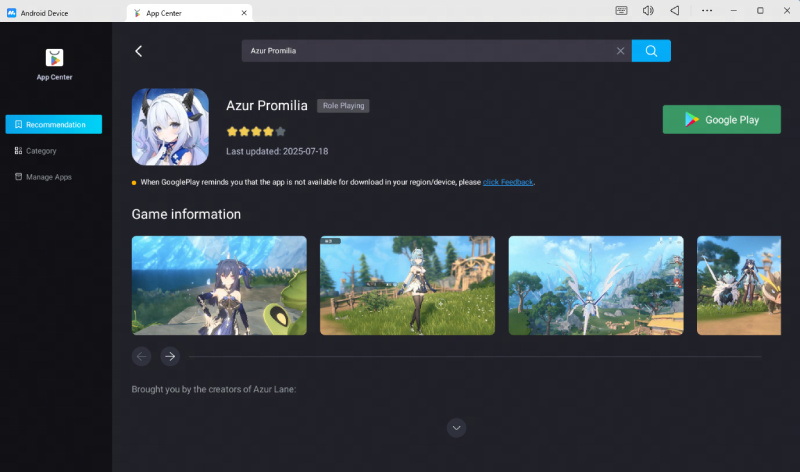The image size is (800, 472).
Task: Click the blue search magnifier button
Action: (651, 51)
